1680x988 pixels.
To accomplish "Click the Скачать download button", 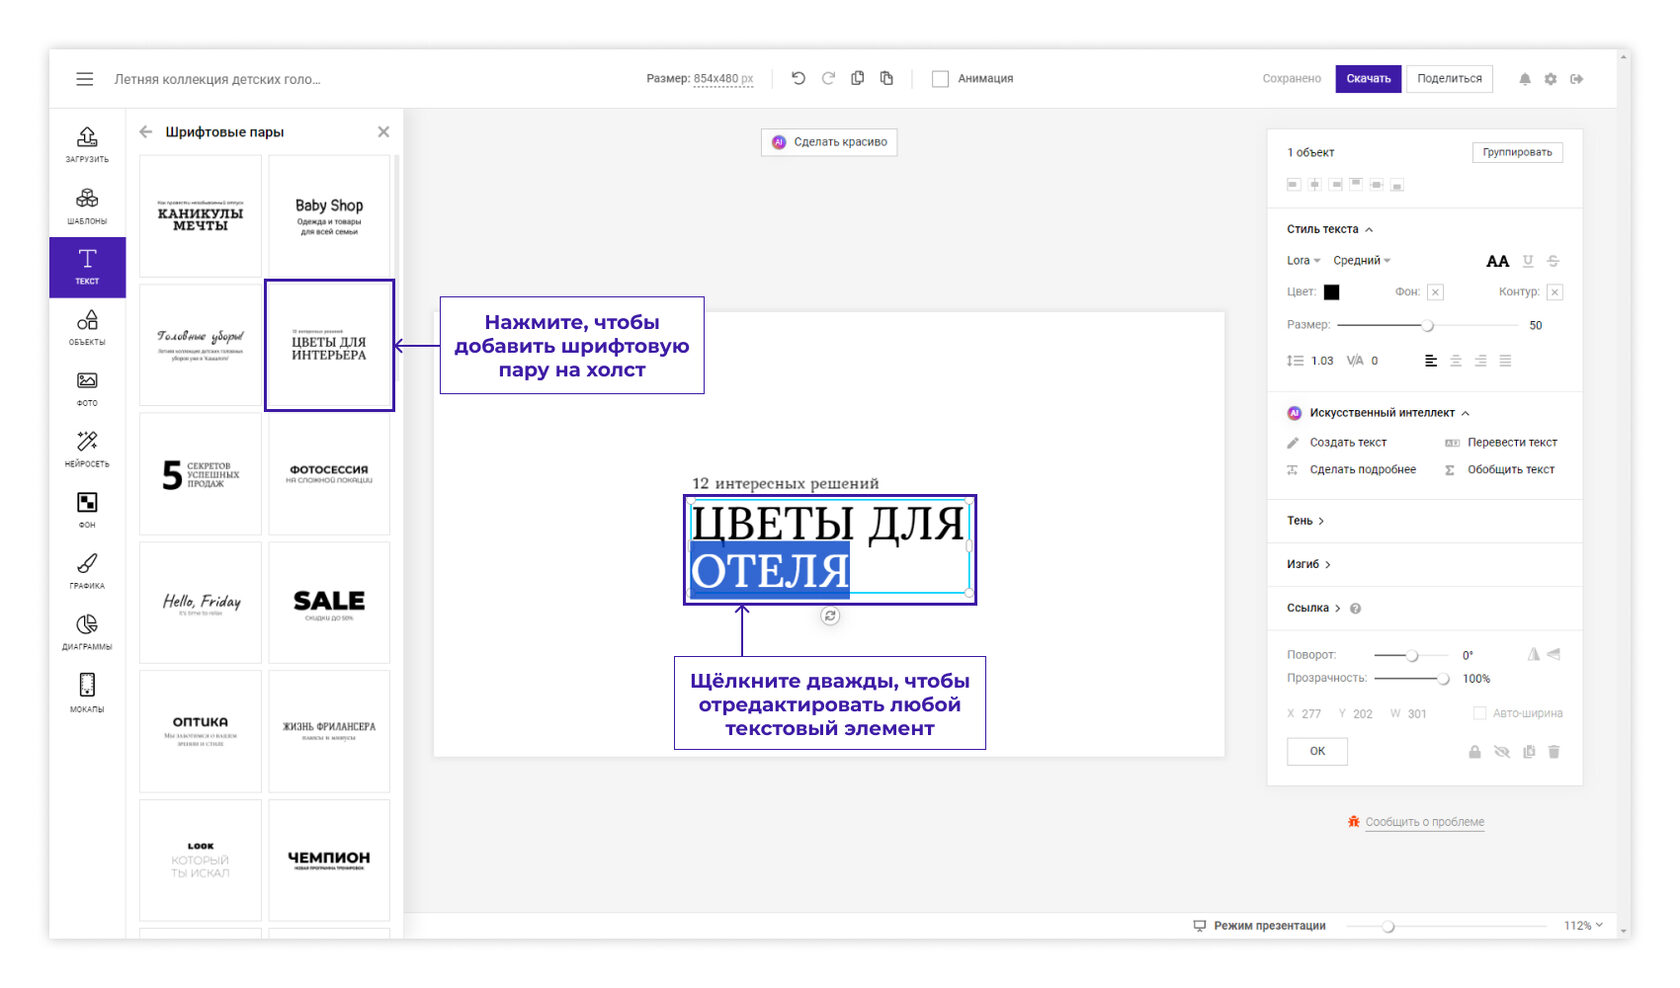I will click(x=1368, y=79).
